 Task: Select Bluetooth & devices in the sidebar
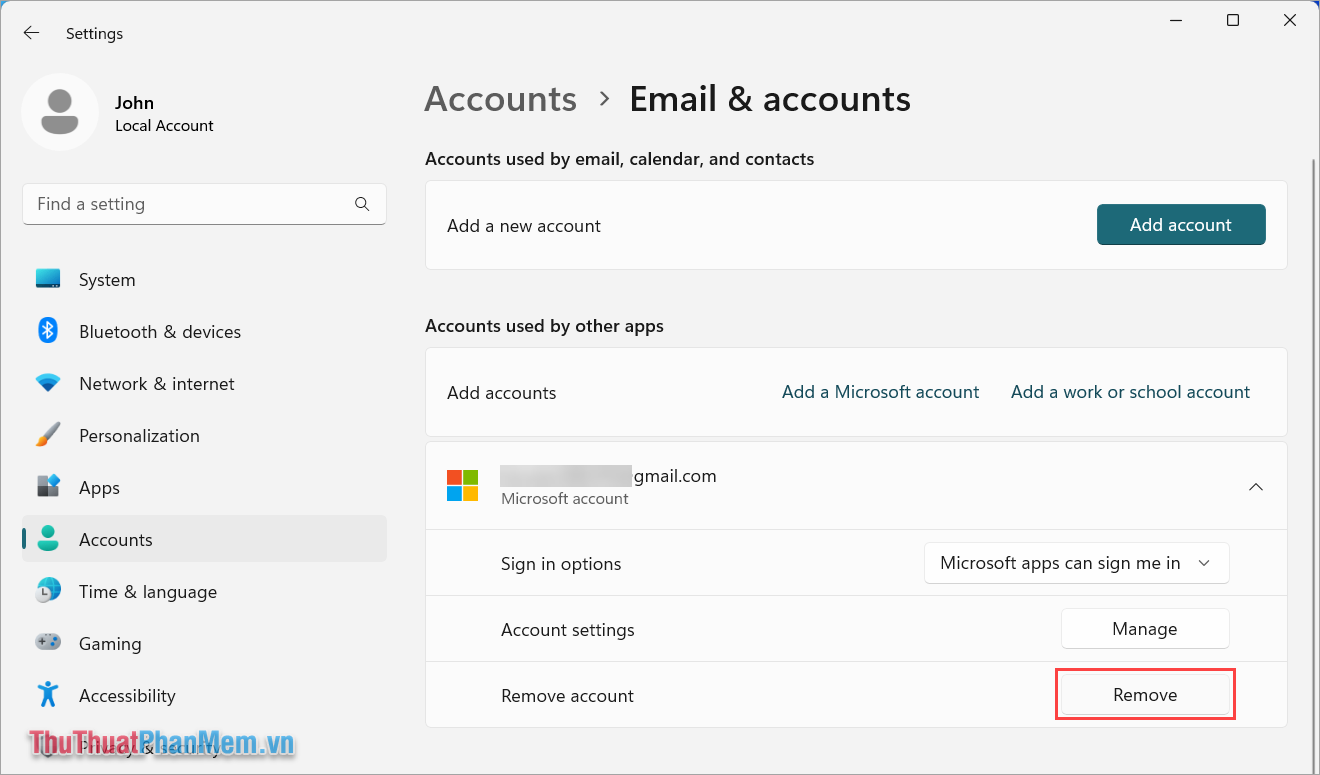coord(159,331)
